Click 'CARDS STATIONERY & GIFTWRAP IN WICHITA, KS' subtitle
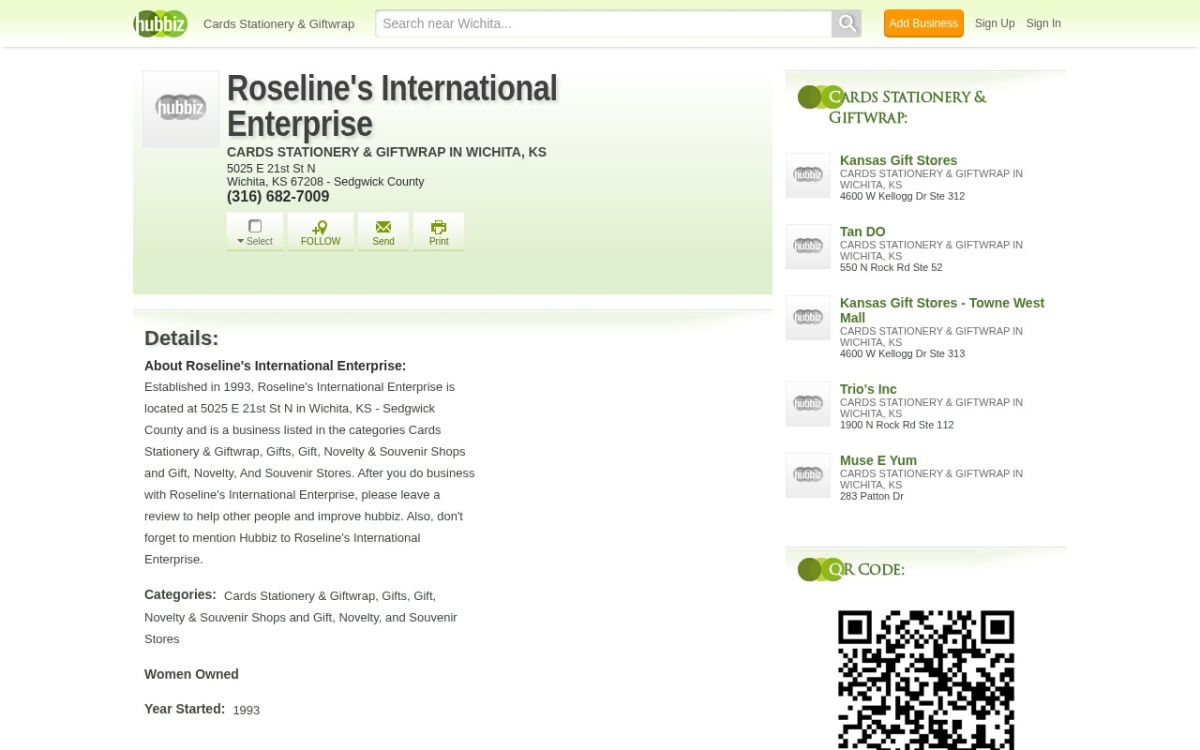This screenshot has height=750, width=1200. [x=387, y=152]
